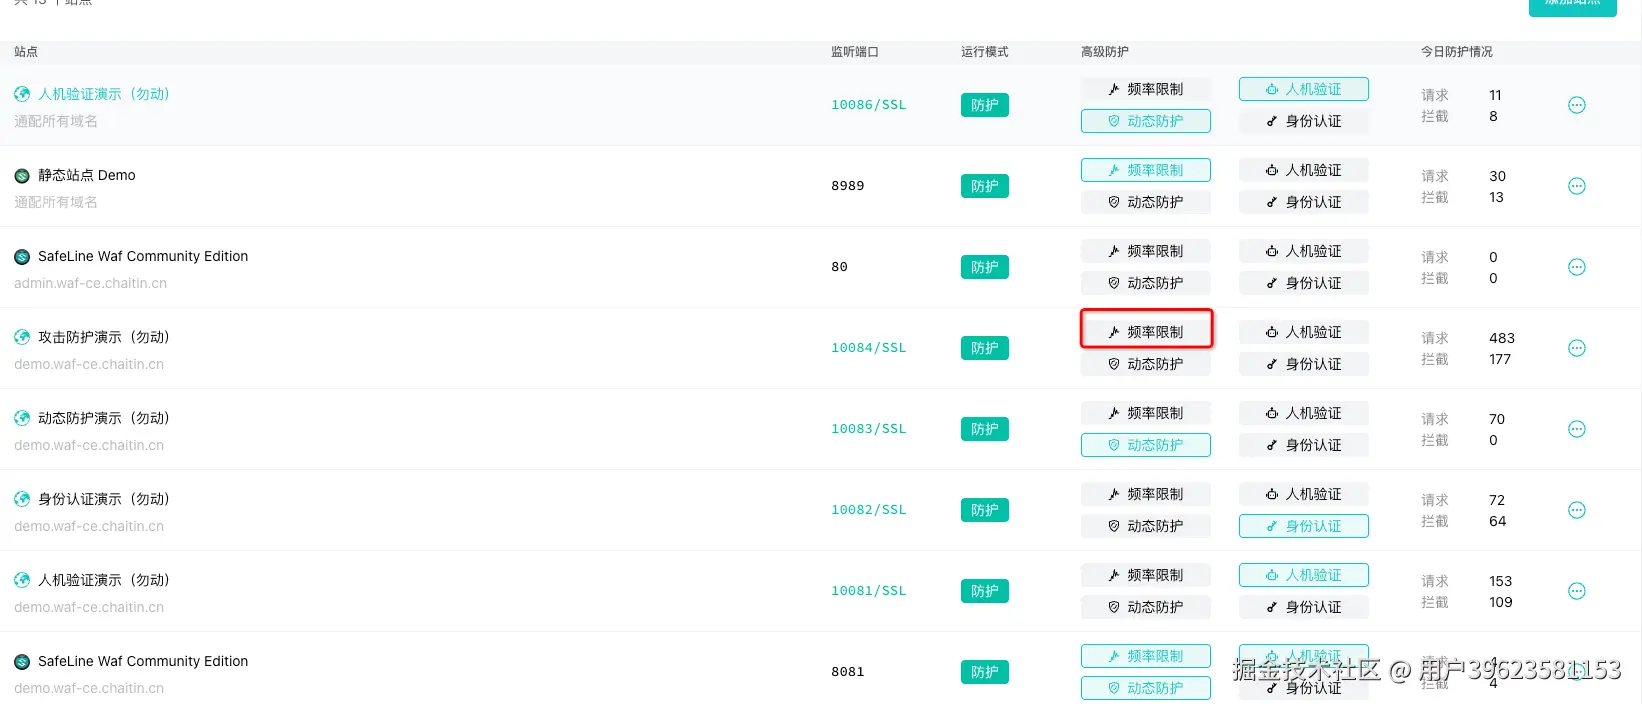
Task: Change 防护 mode of 攻击防护演示 site
Action: tap(985, 348)
